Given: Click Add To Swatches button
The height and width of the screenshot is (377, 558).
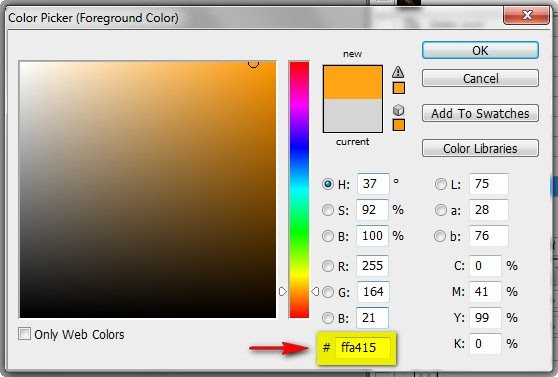Looking at the screenshot, I should tap(480, 113).
